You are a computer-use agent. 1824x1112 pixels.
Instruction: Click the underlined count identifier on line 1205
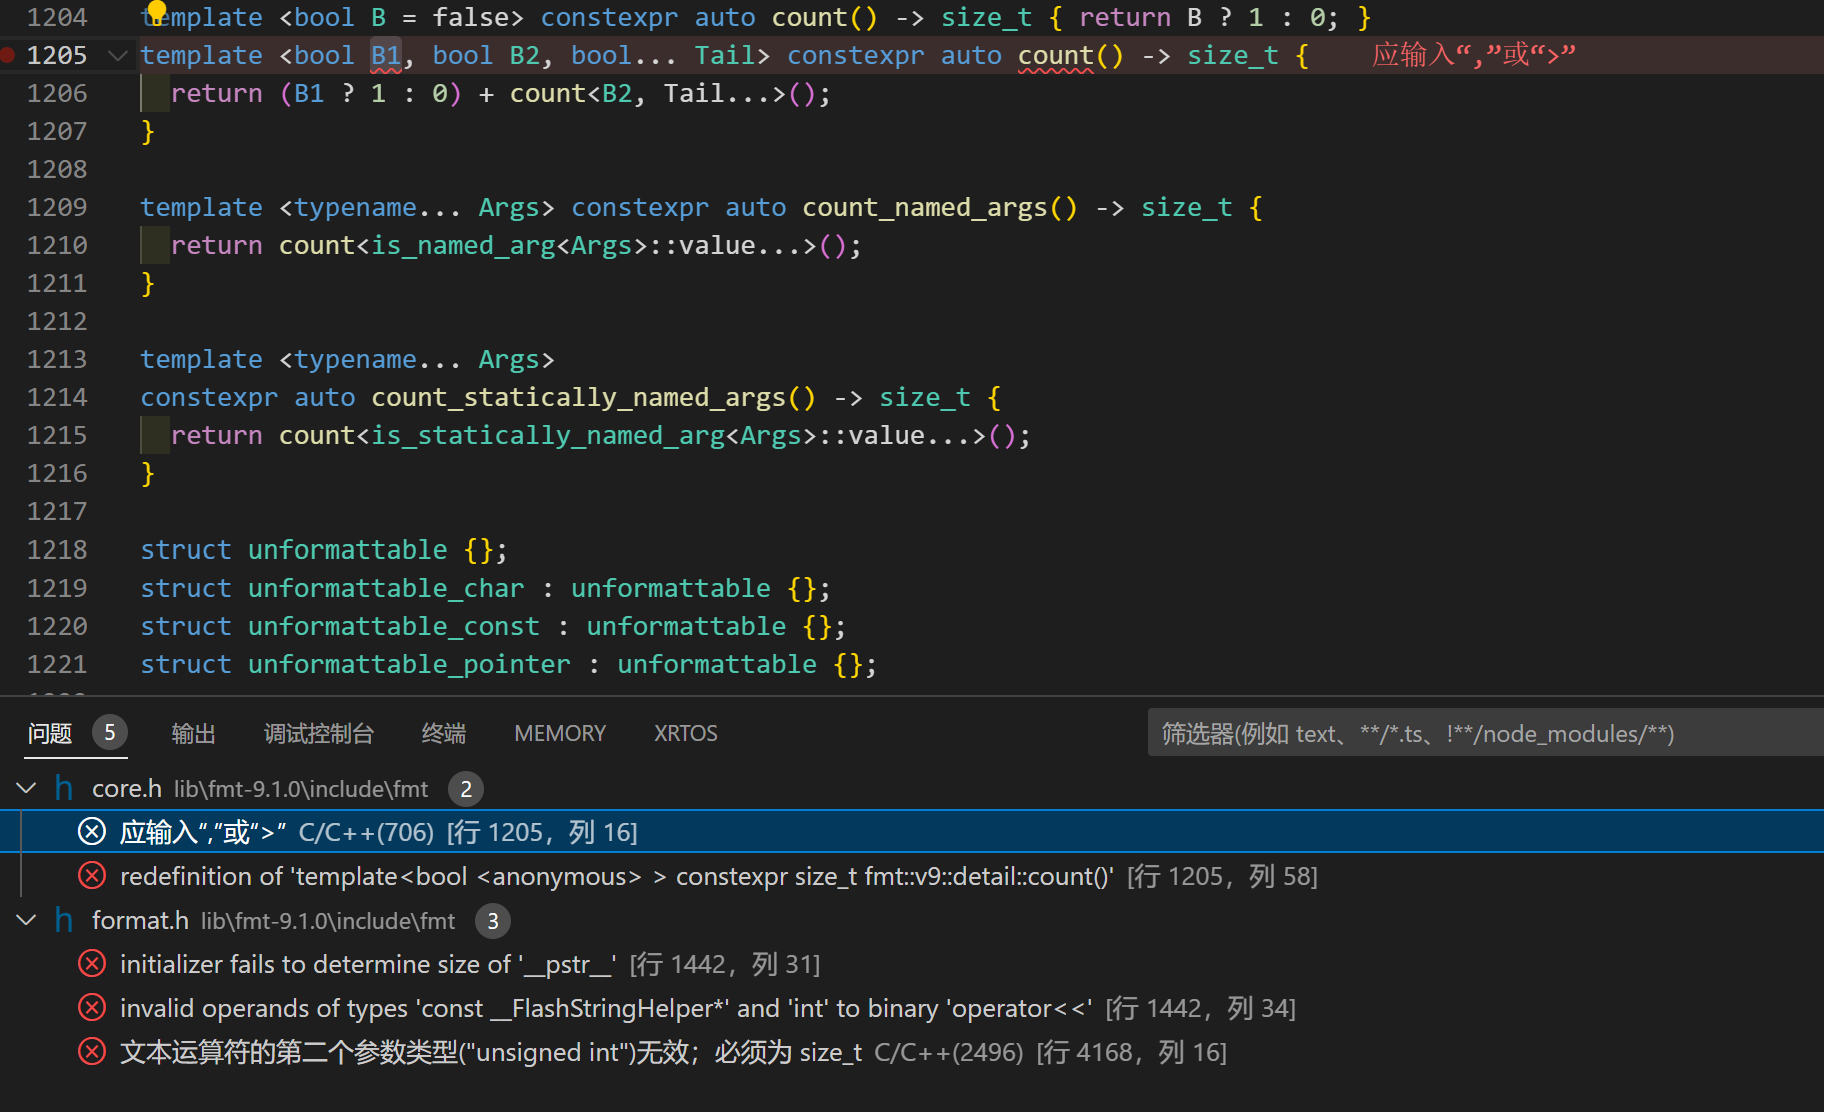(x=1055, y=55)
